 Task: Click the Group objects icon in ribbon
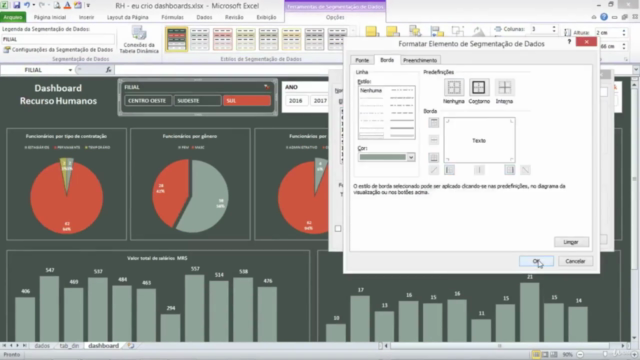[x=458, y=32]
